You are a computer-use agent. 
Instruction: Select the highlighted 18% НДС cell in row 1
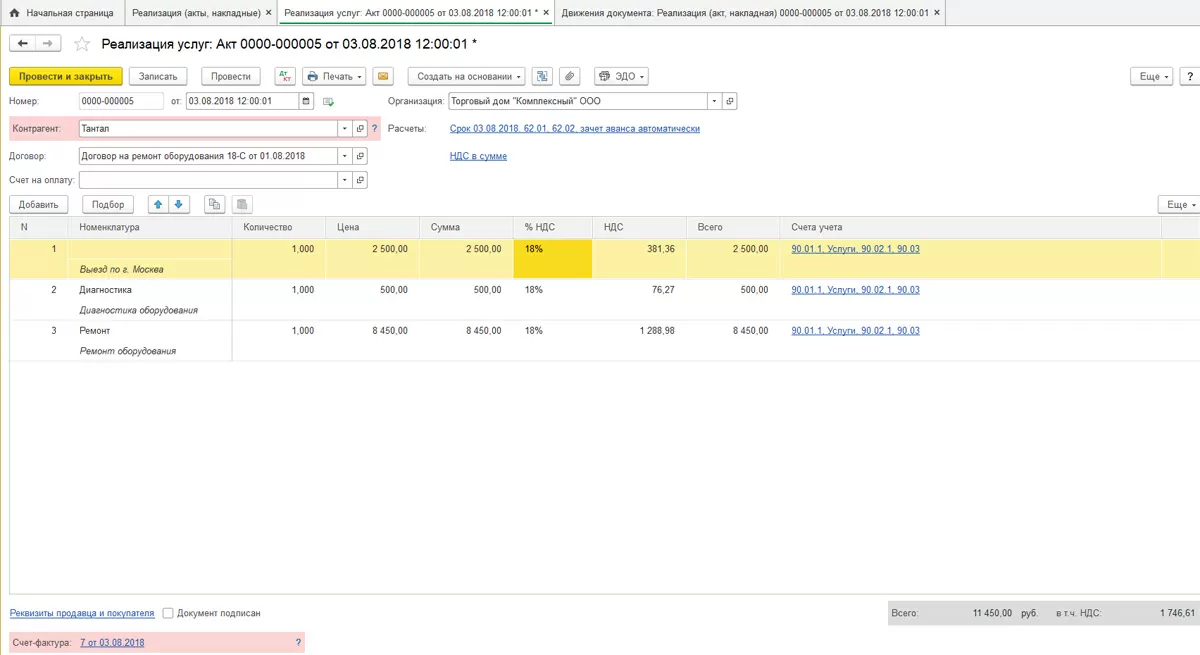(x=552, y=259)
